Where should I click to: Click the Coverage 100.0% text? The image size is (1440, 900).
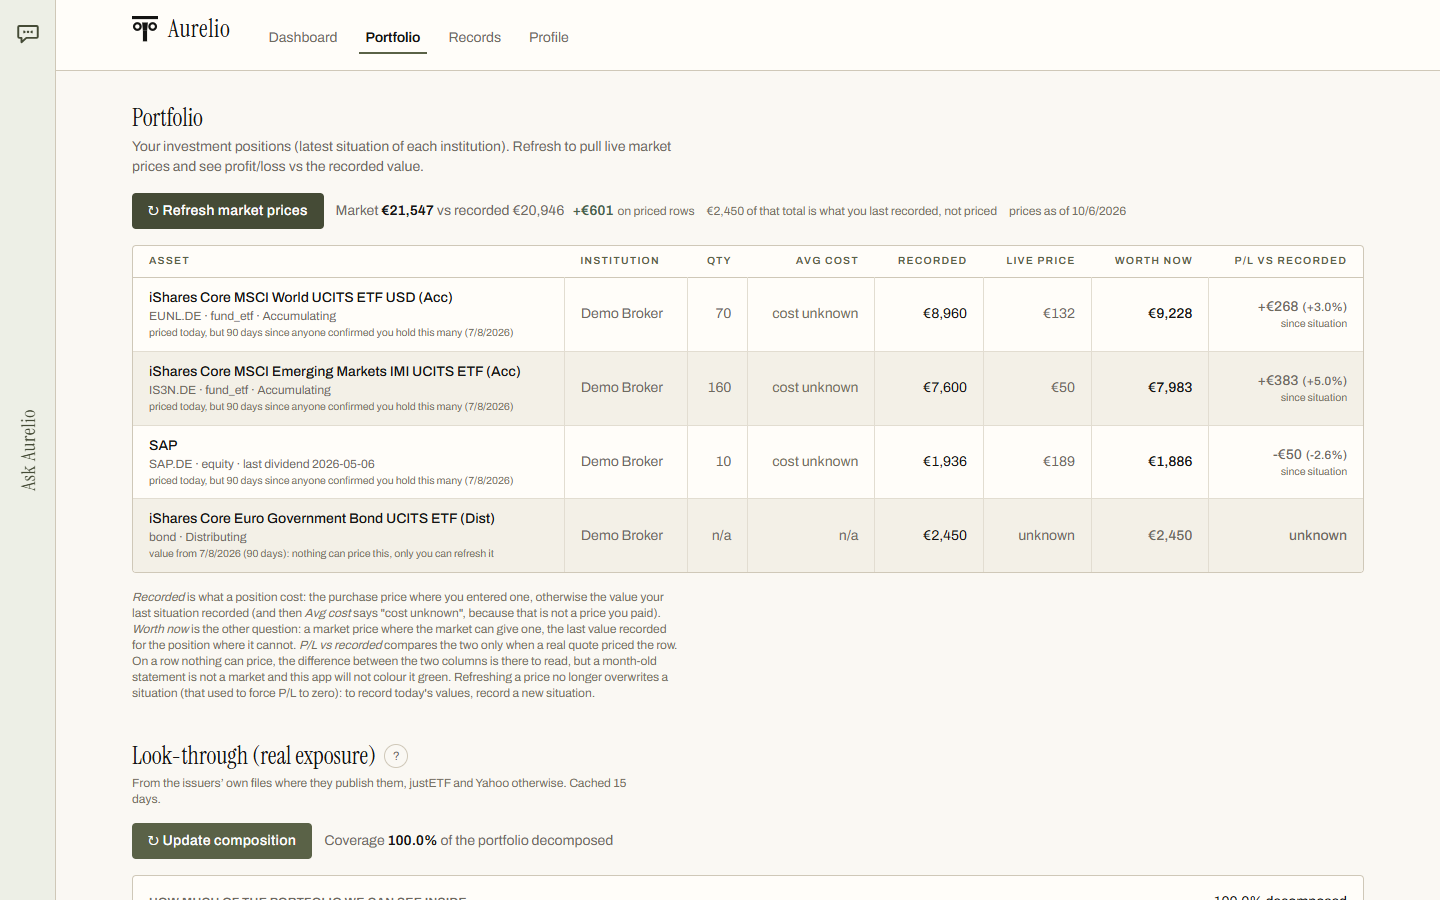tap(381, 841)
